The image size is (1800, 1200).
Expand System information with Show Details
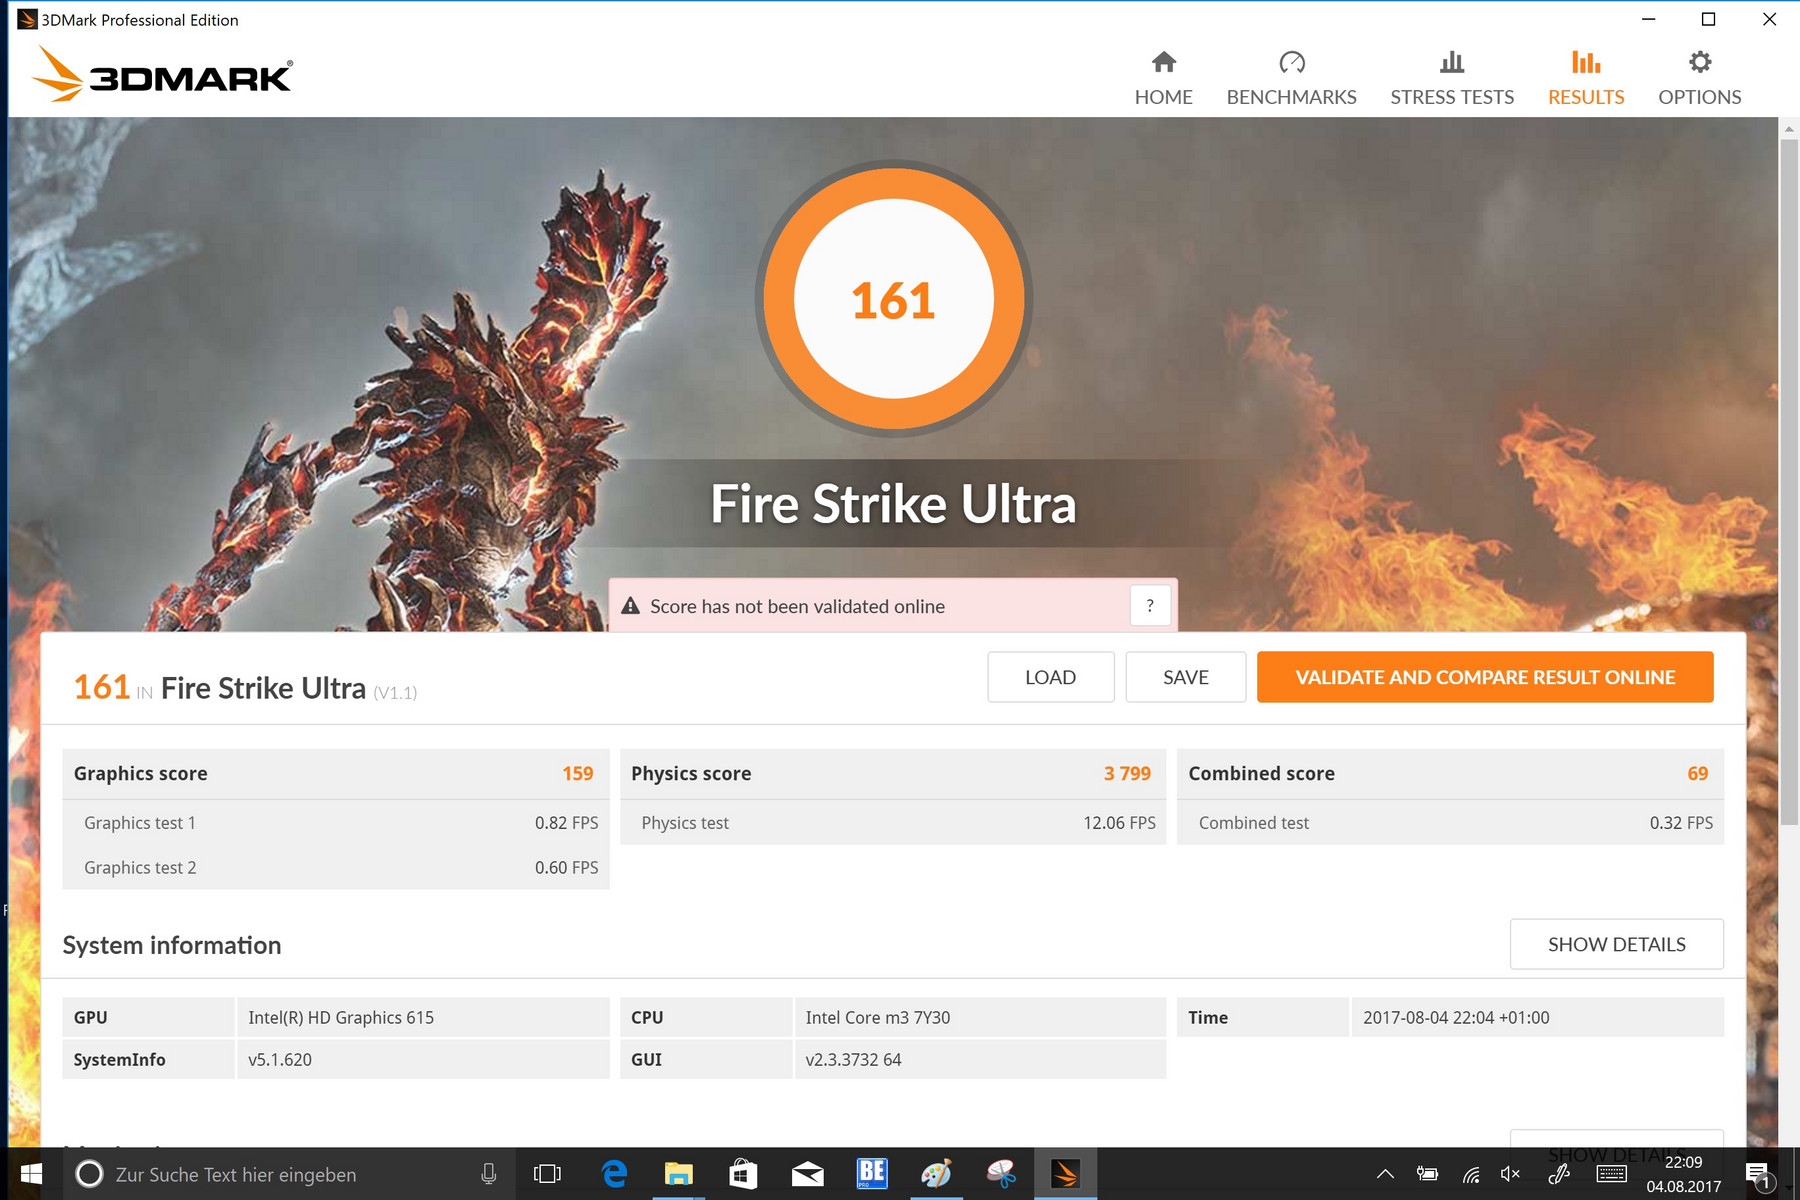point(1616,944)
